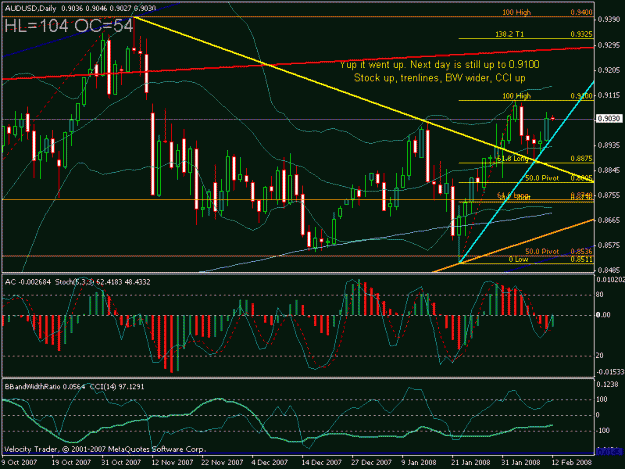Click the 9 Oct 2007 date label
The image size is (625, 469).
19,462
